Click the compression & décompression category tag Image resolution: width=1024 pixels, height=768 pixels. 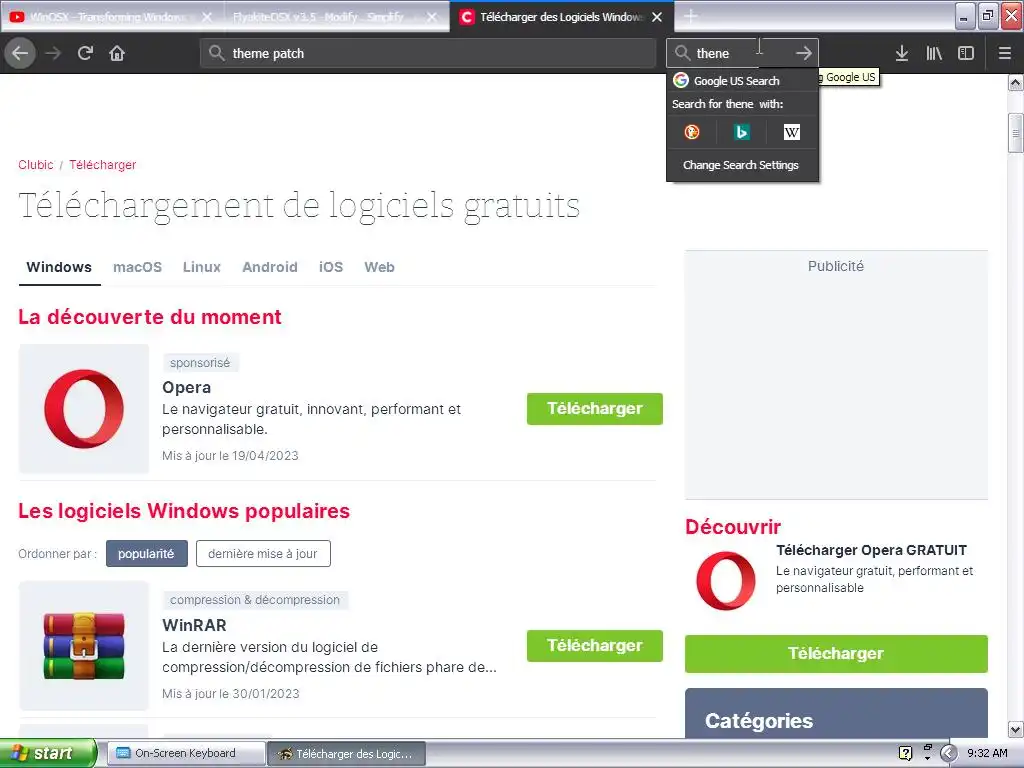click(x=255, y=600)
